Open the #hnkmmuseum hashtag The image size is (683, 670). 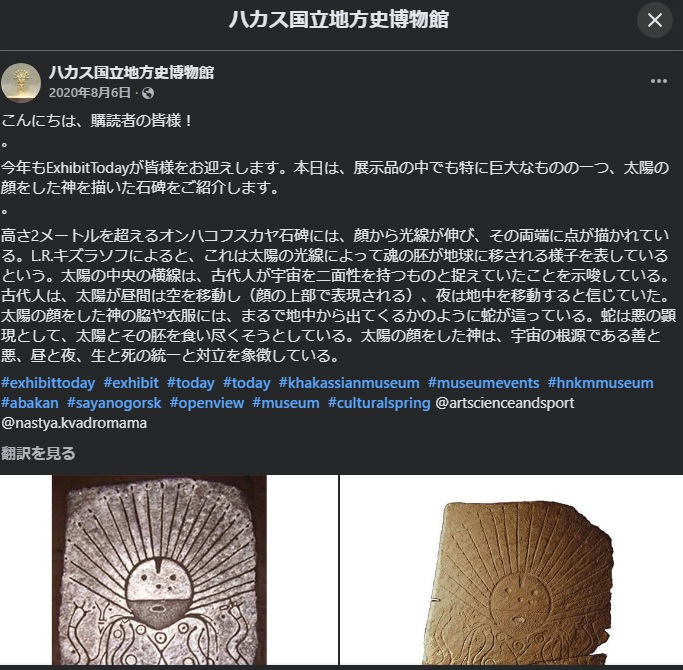coord(601,383)
